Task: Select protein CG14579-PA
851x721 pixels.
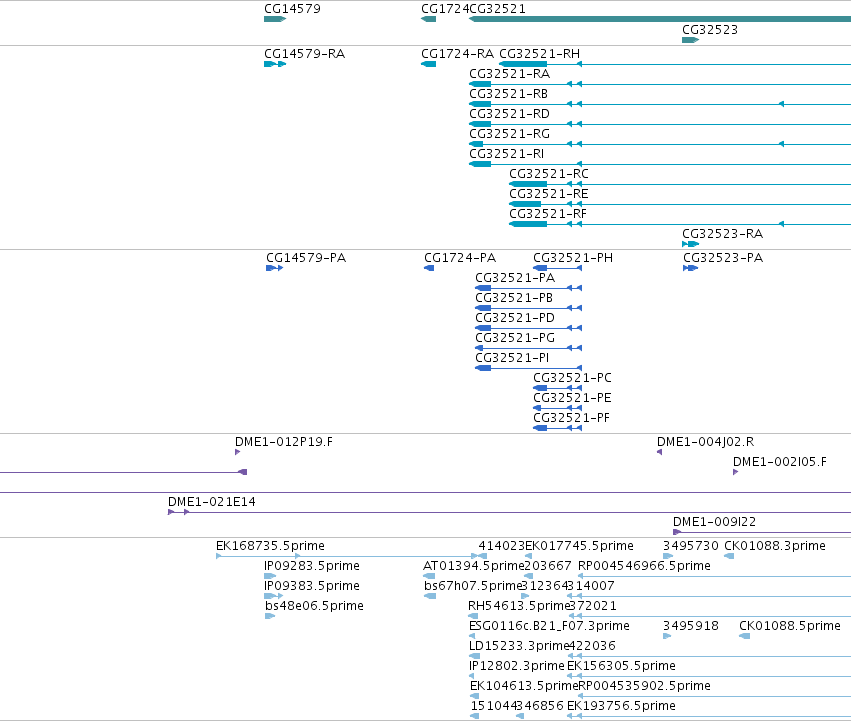Action: pyautogui.click(x=306, y=258)
